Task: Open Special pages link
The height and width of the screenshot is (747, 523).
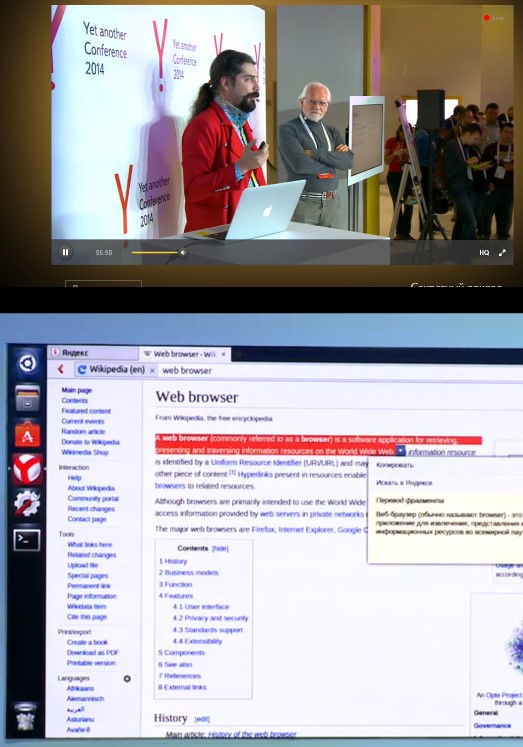Action: [x=88, y=575]
